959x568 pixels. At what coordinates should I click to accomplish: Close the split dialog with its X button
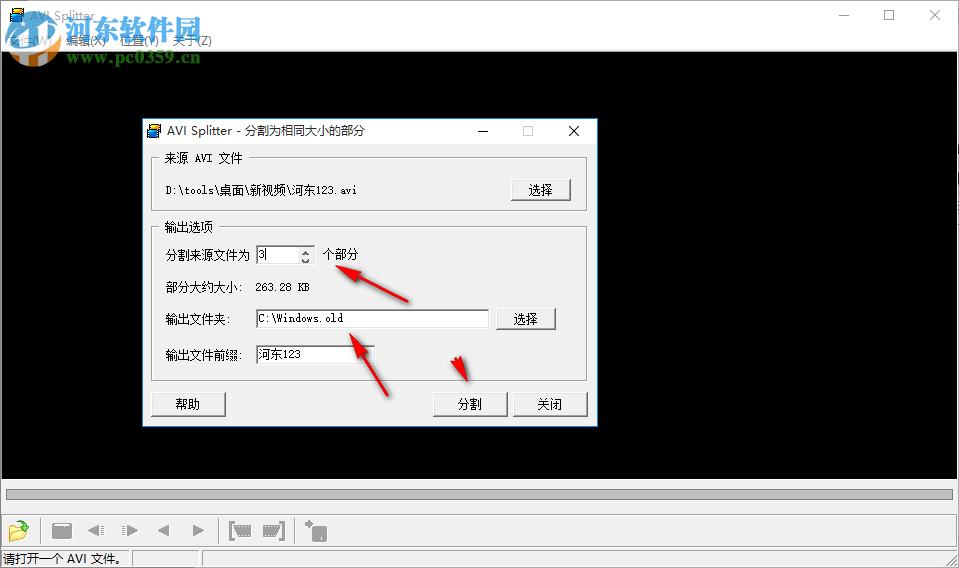(574, 131)
